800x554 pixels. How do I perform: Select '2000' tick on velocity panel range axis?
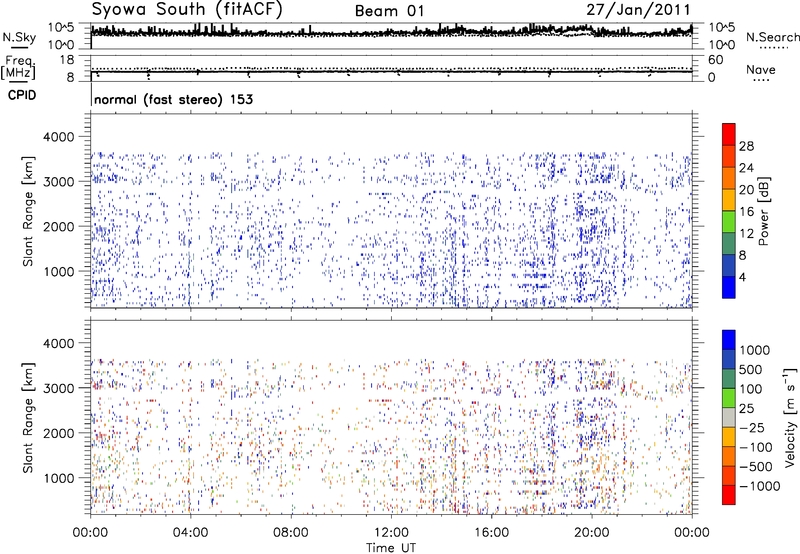click(x=59, y=433)
